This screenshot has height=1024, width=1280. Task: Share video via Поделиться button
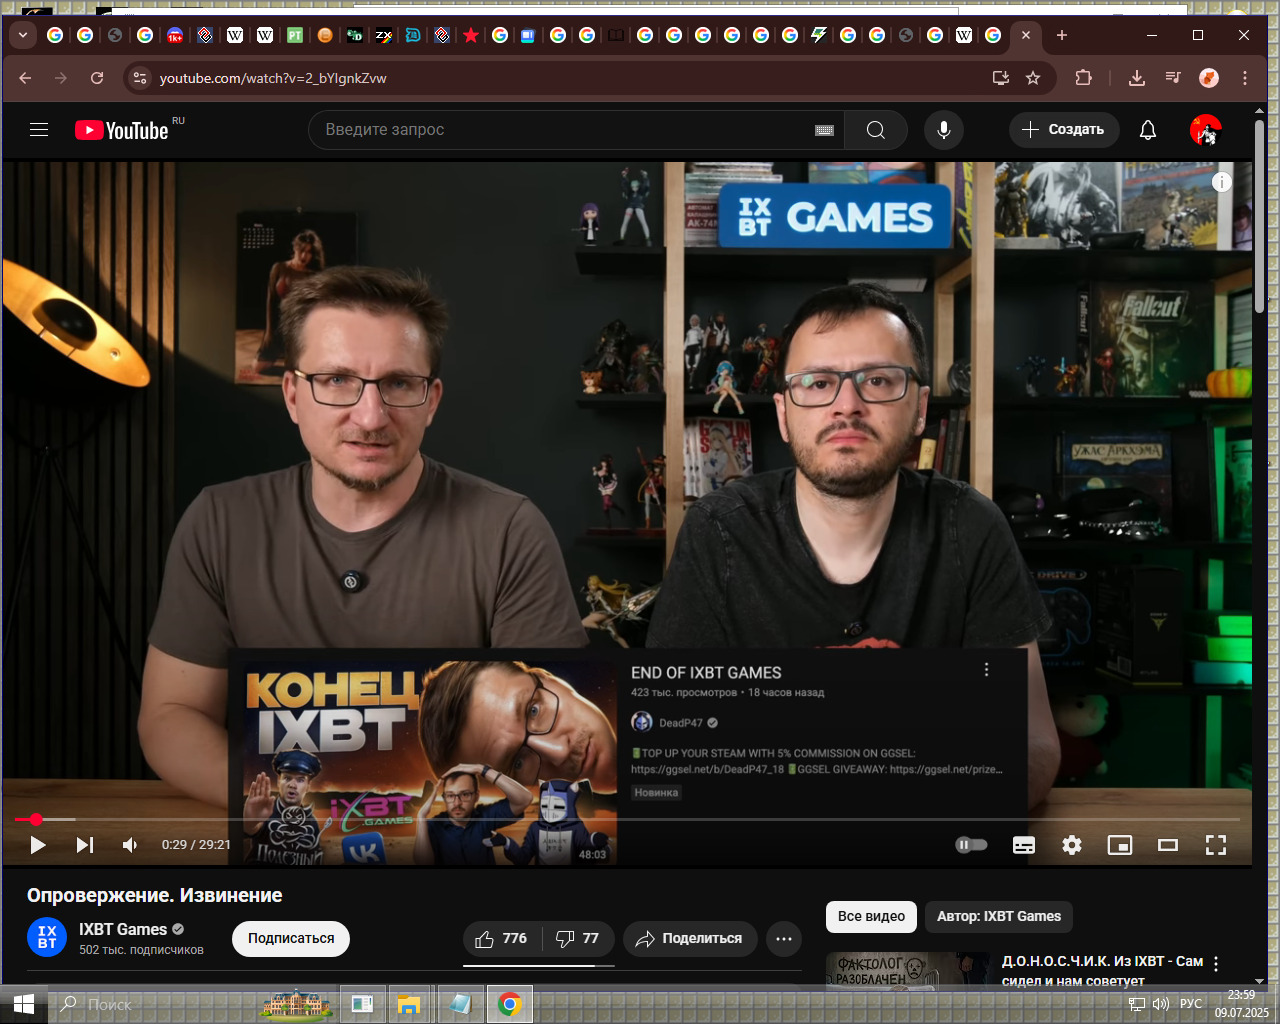click(x=690, y=939)
